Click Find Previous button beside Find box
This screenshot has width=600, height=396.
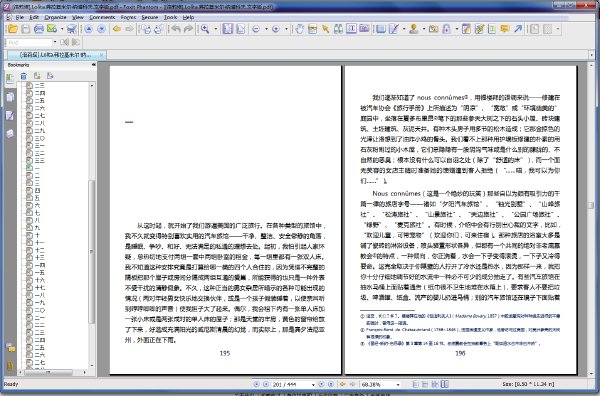[x=65, y=42]
